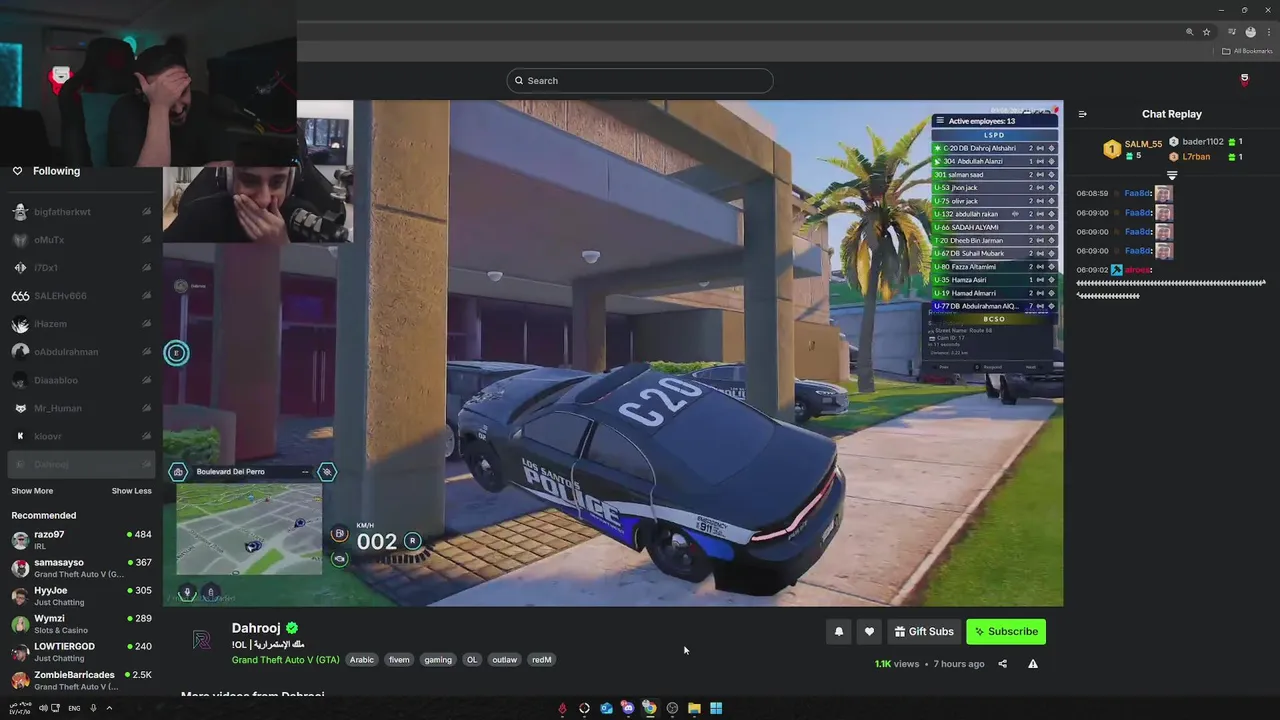Click the video player showing the police car
The image size is (1280, 720).
click(x=613, y=353)
